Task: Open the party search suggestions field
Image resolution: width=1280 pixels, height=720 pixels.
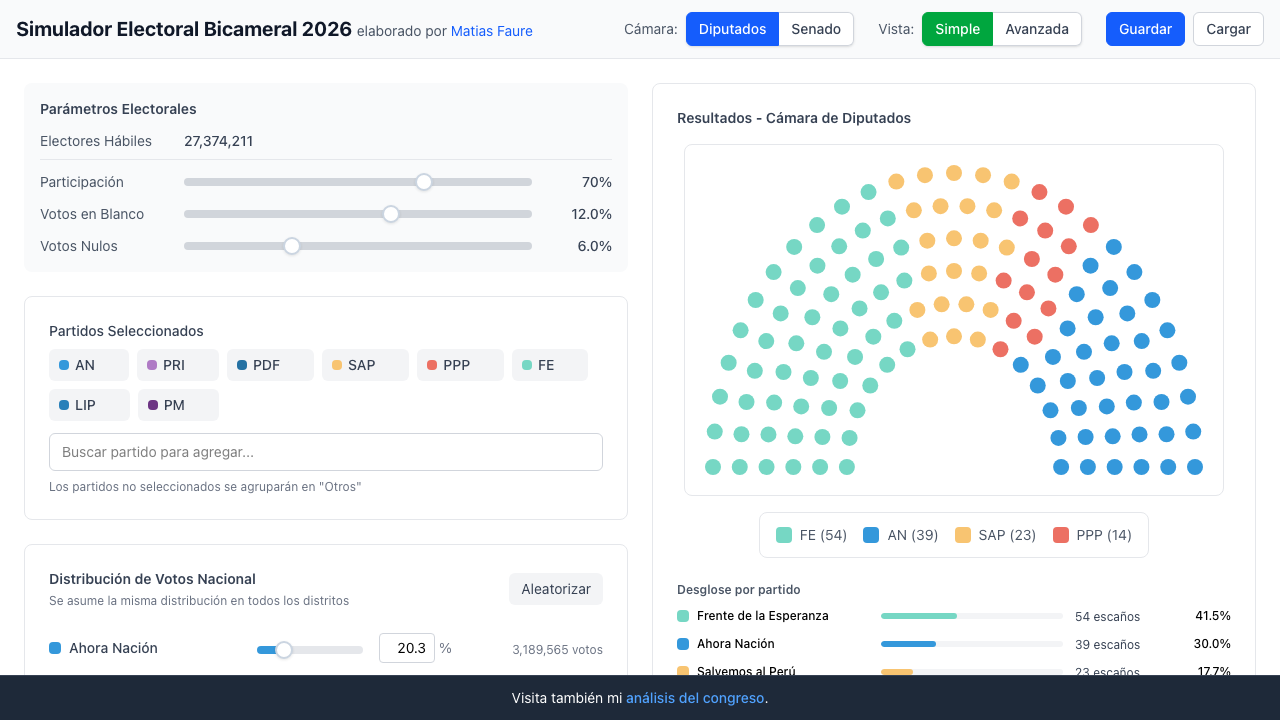Action: pyautogui.click(x=325, y=452)
